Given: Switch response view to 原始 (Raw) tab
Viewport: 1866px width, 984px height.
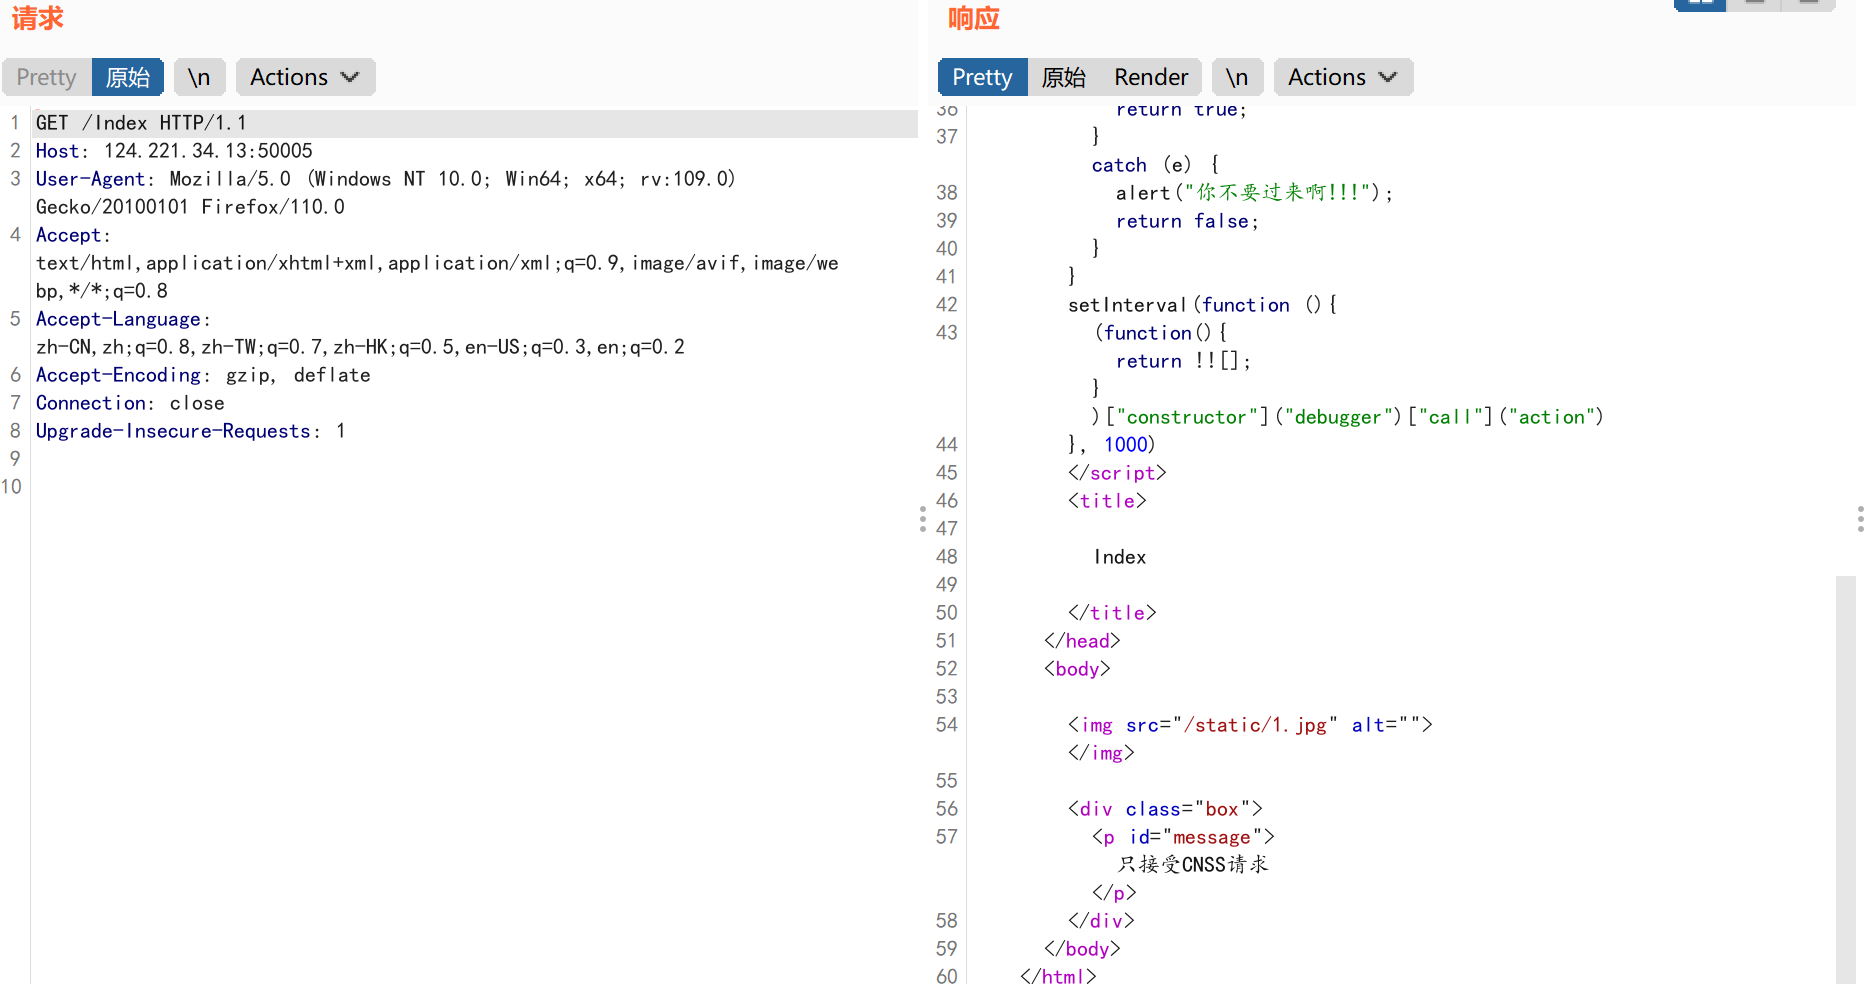Looking at the screenshot, I should pyautogui.click(x=1063, y=77).
